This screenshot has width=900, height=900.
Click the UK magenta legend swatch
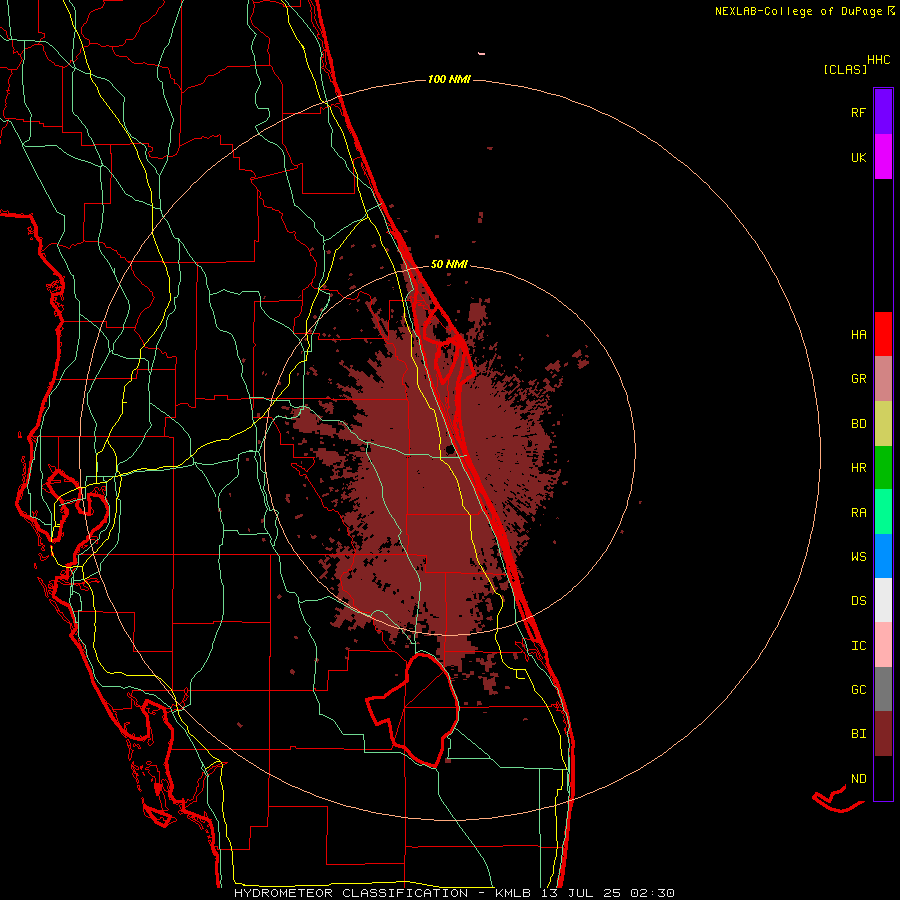pos(883,157)
